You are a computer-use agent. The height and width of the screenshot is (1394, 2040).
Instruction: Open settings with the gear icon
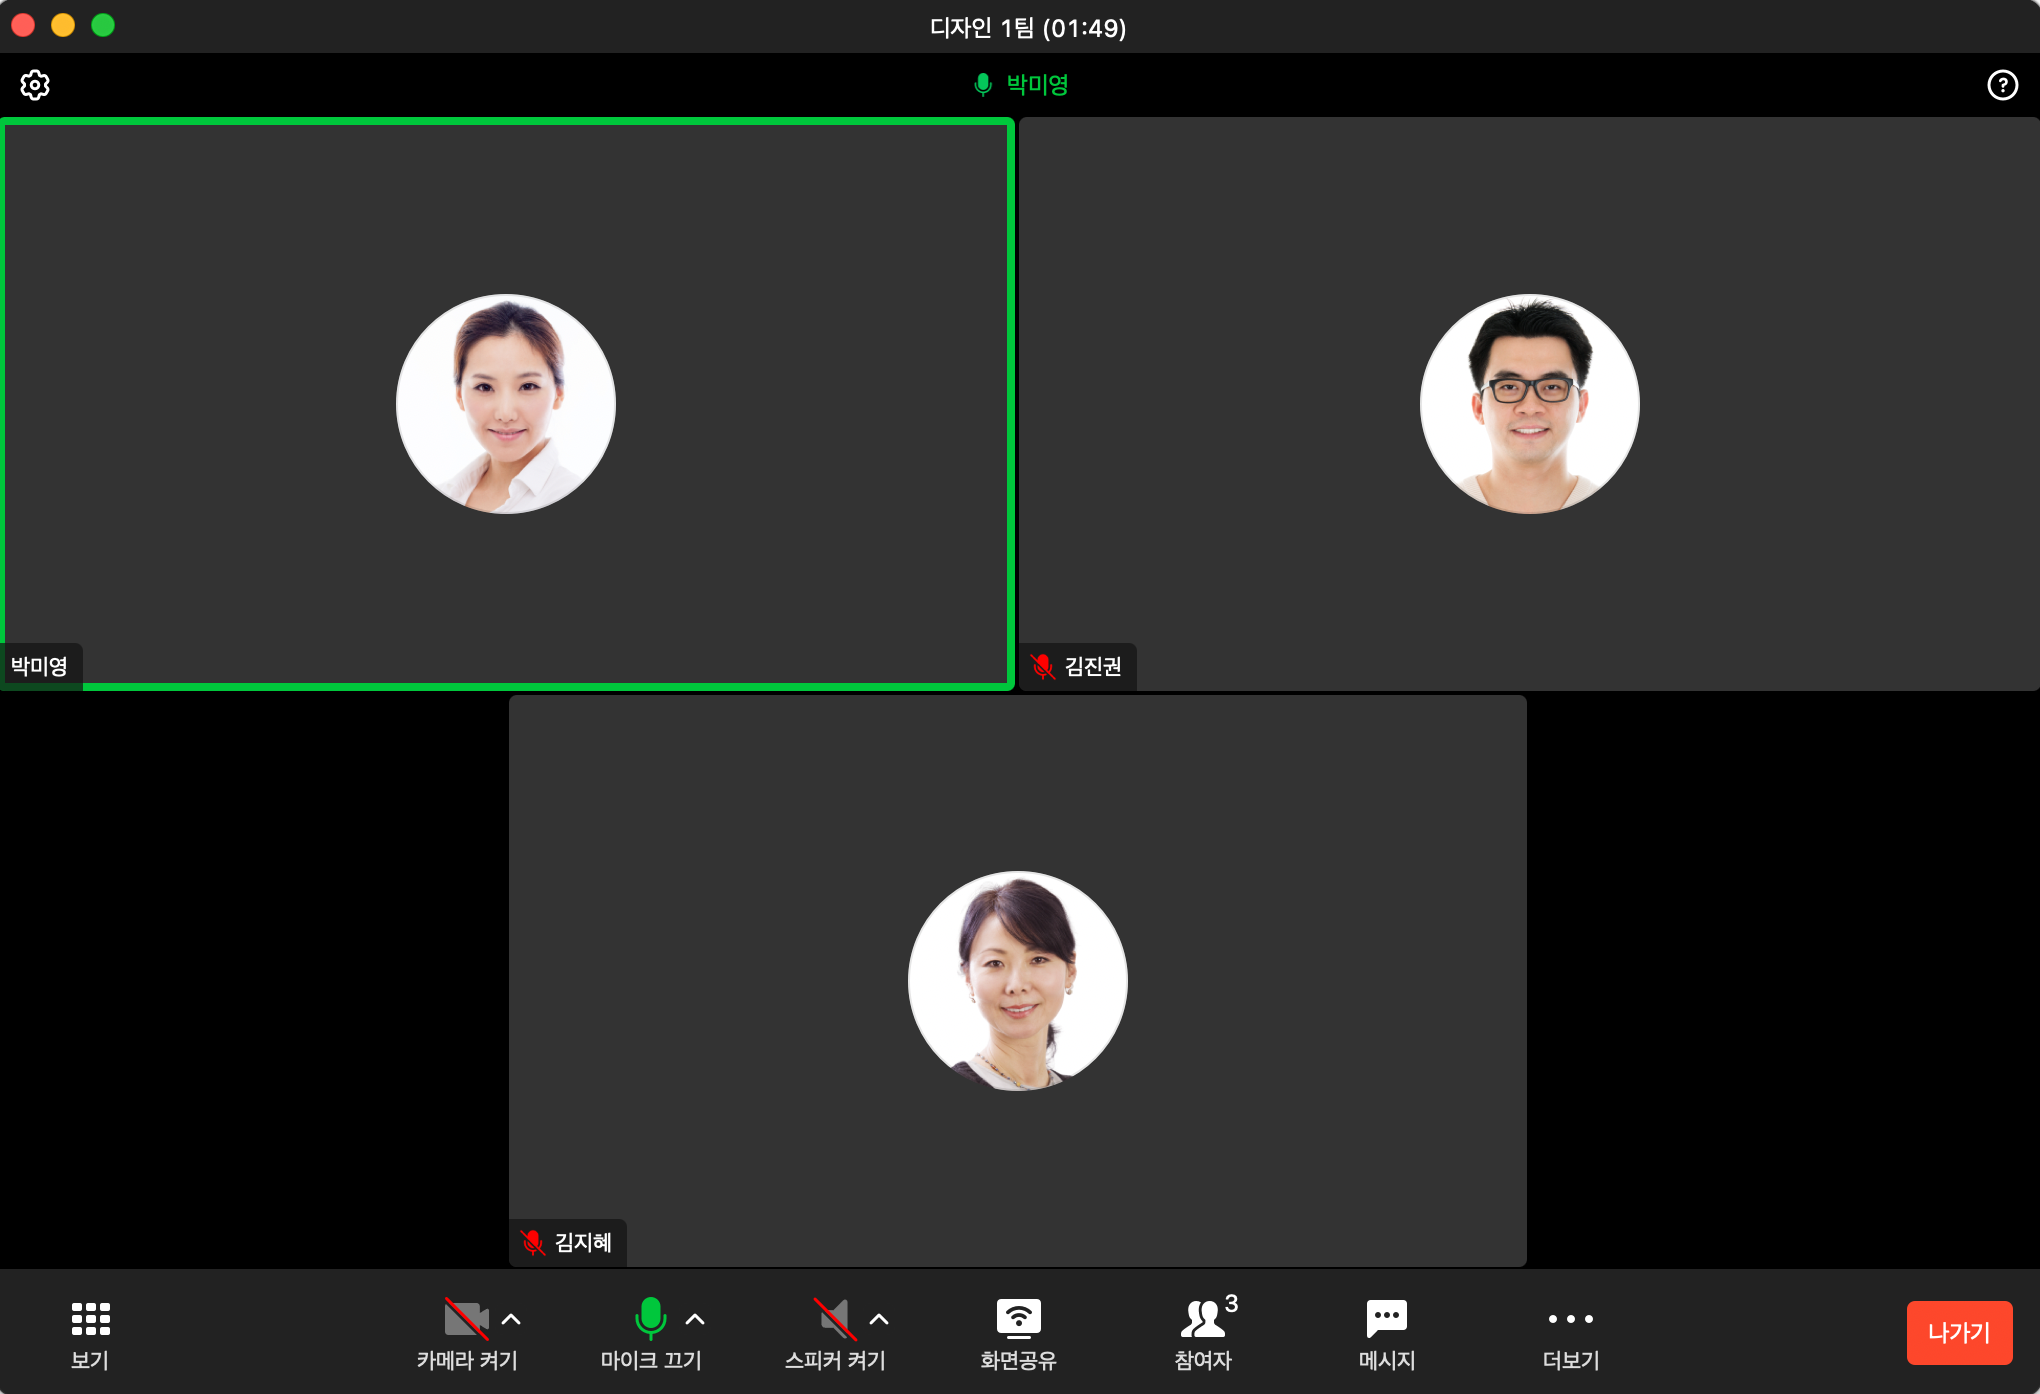[x=35, y=85]
